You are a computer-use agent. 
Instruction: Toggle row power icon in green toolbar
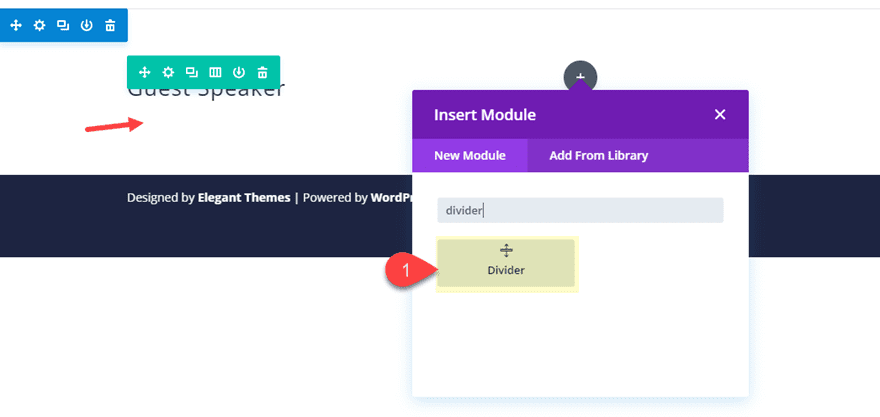239,72
